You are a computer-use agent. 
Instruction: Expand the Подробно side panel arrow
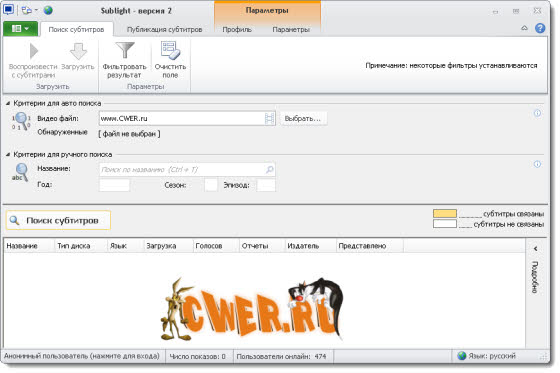click(535, 249)
